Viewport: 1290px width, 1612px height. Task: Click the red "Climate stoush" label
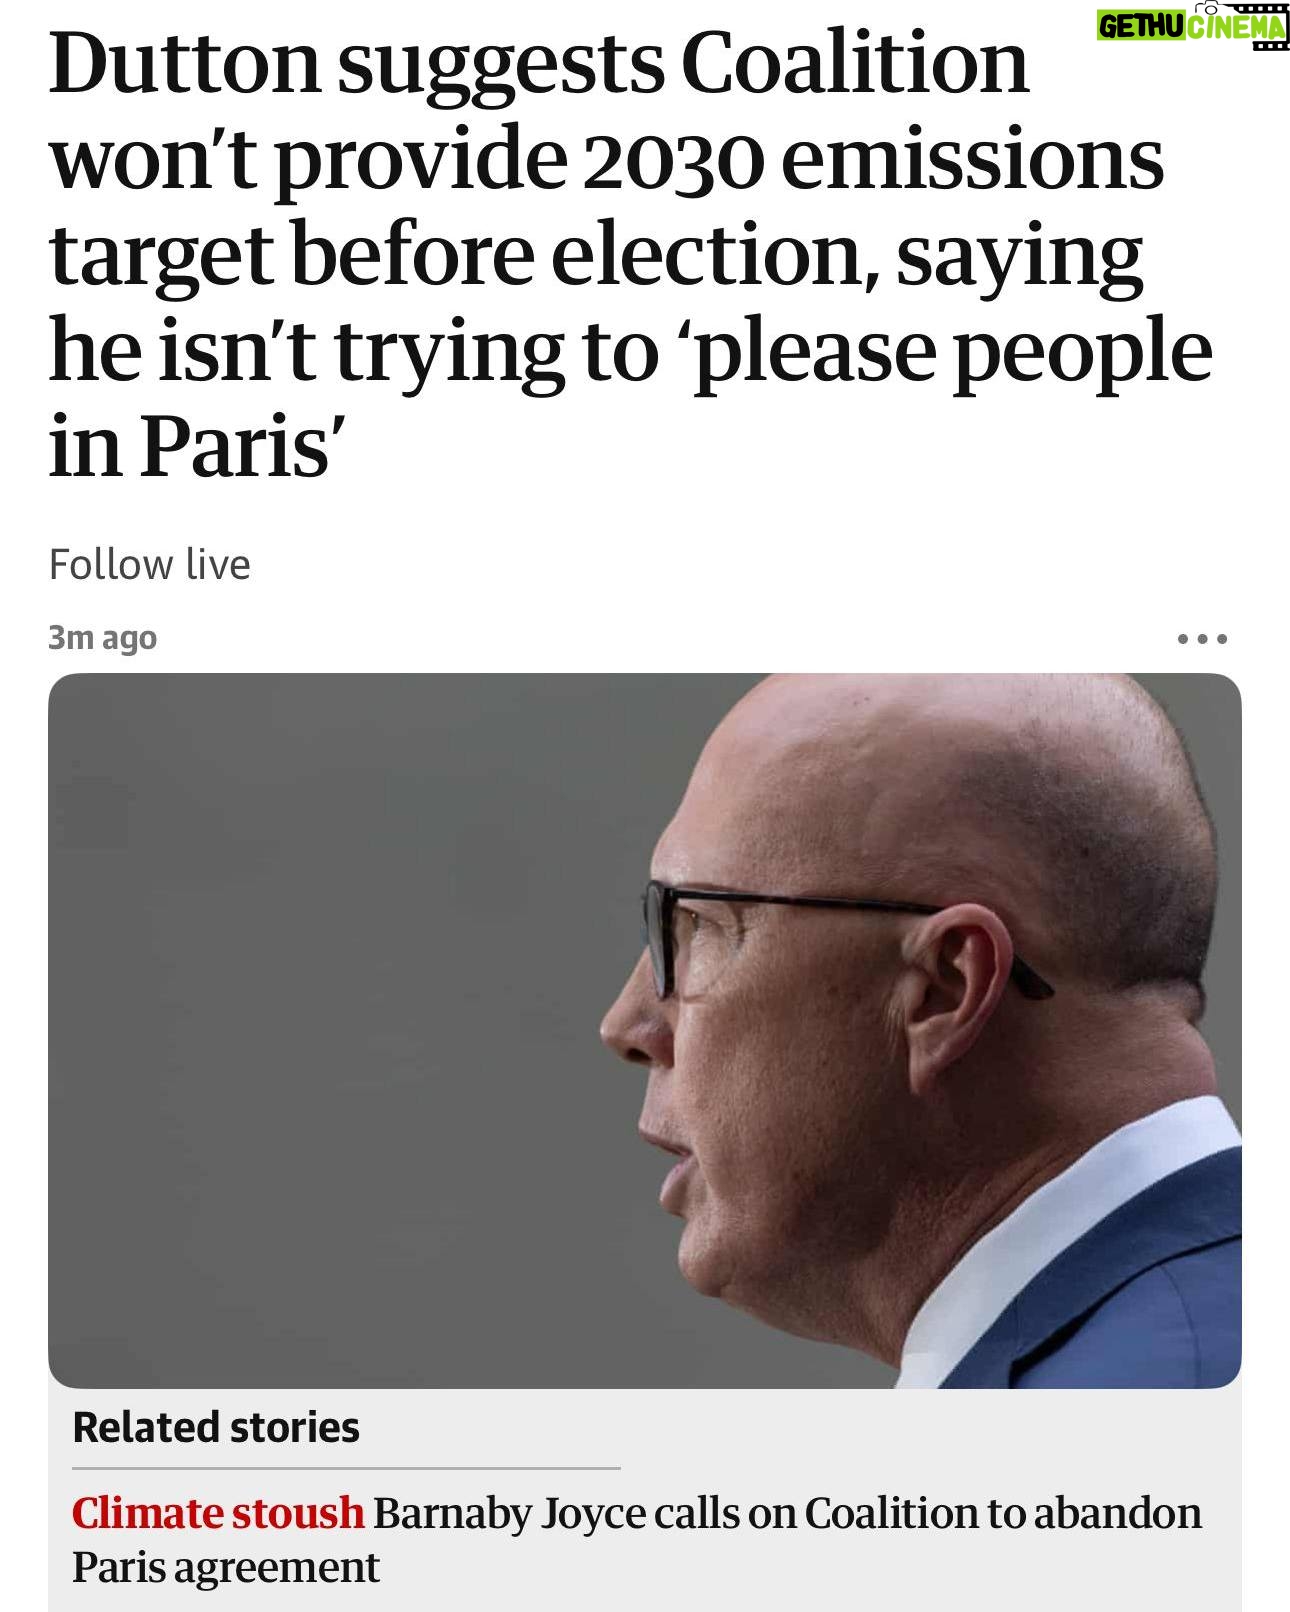click(218, 1513)
